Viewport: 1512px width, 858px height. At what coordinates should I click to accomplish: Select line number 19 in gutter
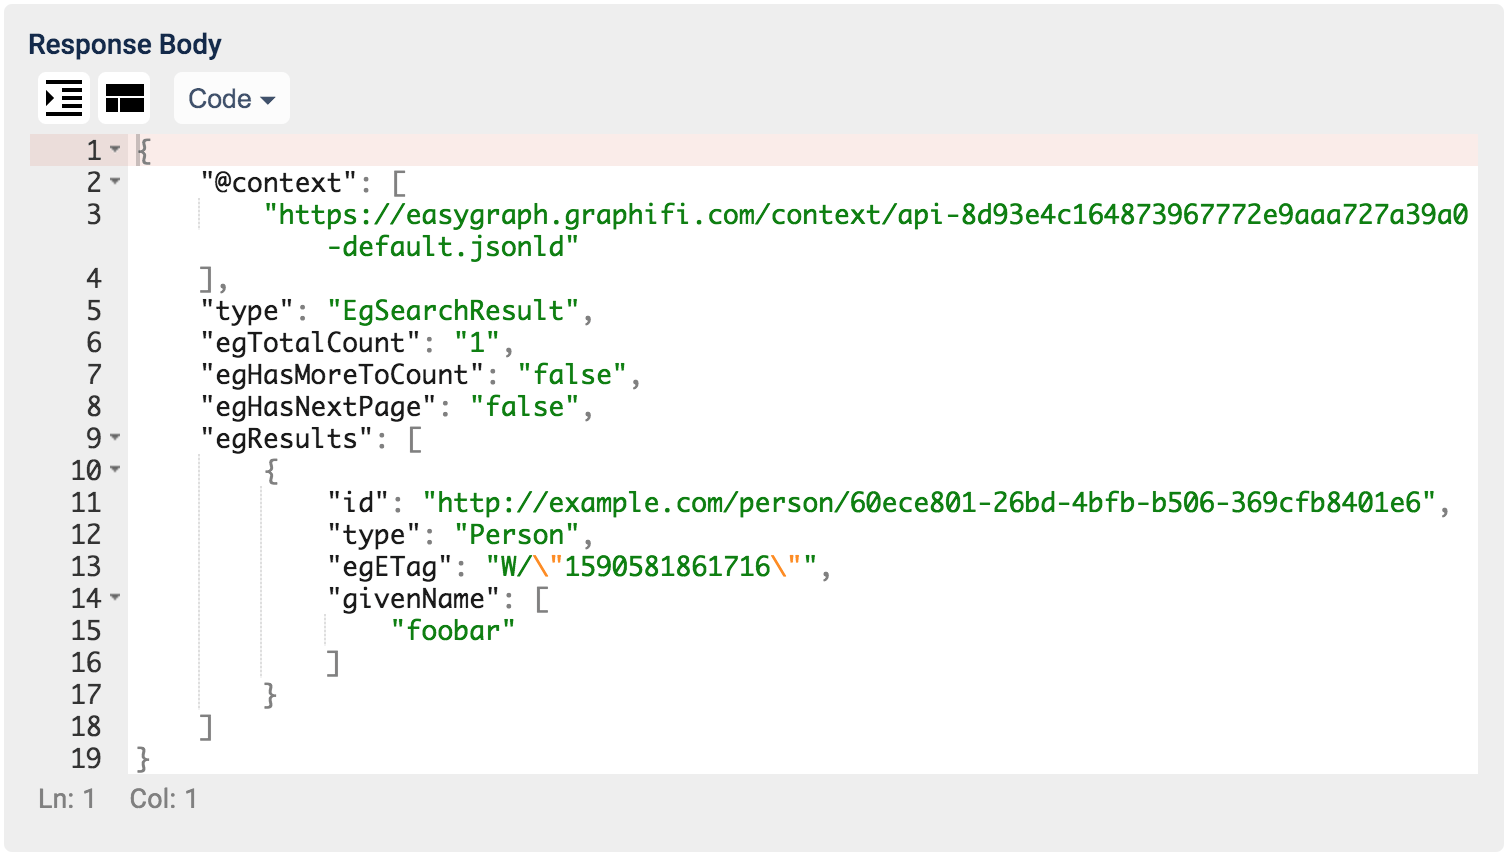pyautogui.click(x=86, y=758)
